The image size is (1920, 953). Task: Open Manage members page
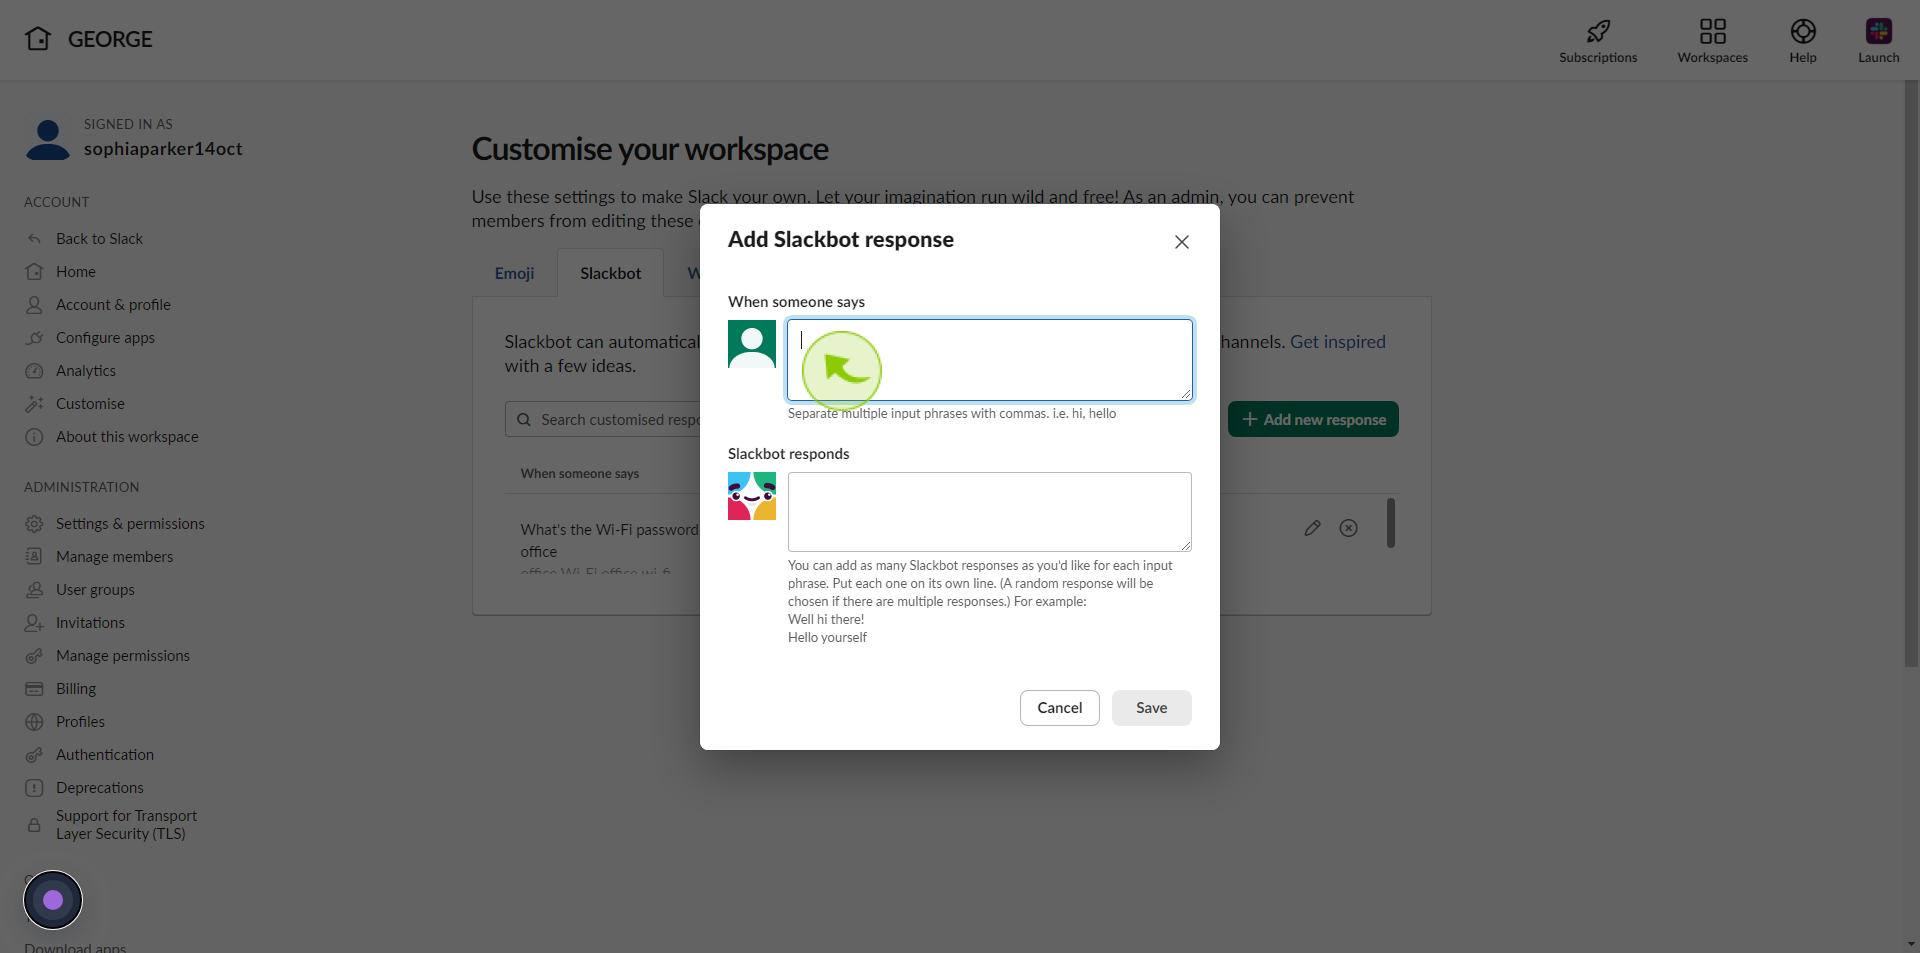click(114, 557)
